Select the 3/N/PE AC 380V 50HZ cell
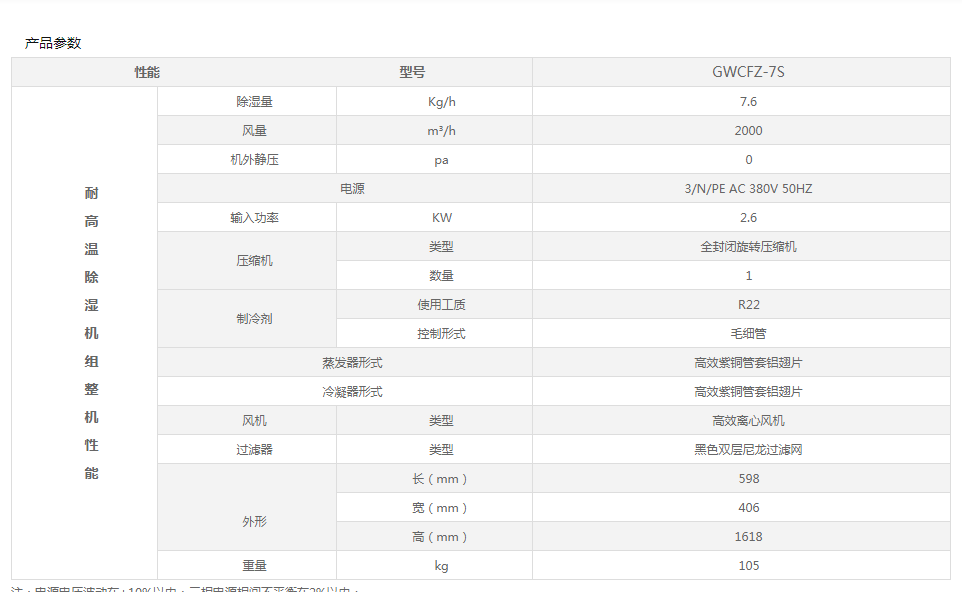Image resolution: width=962 pixels, height=592 pixels. point(748,188)
